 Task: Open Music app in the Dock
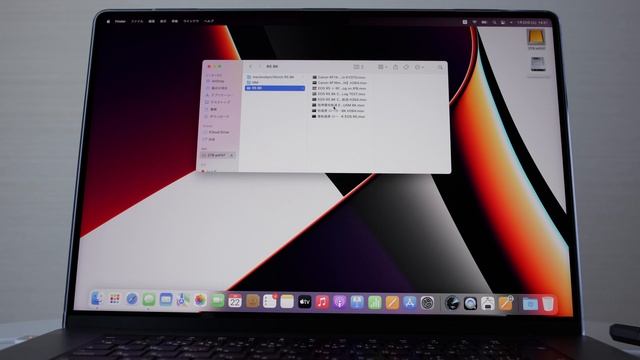coord(322,302)
